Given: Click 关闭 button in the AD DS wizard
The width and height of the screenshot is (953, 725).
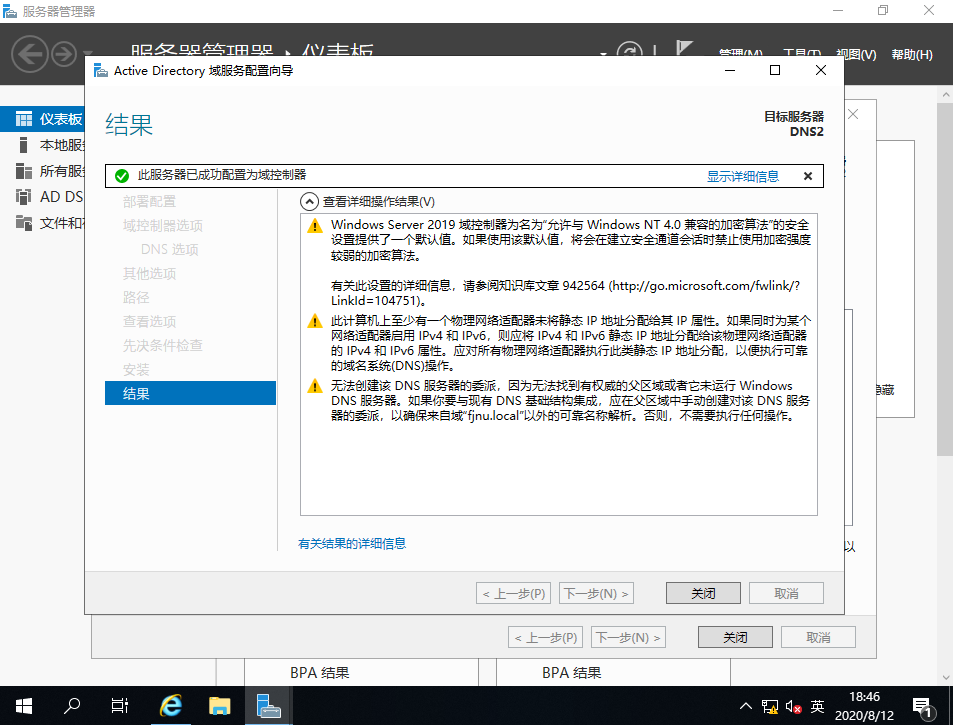Looking at the screenshot, I should click(703, 593).
